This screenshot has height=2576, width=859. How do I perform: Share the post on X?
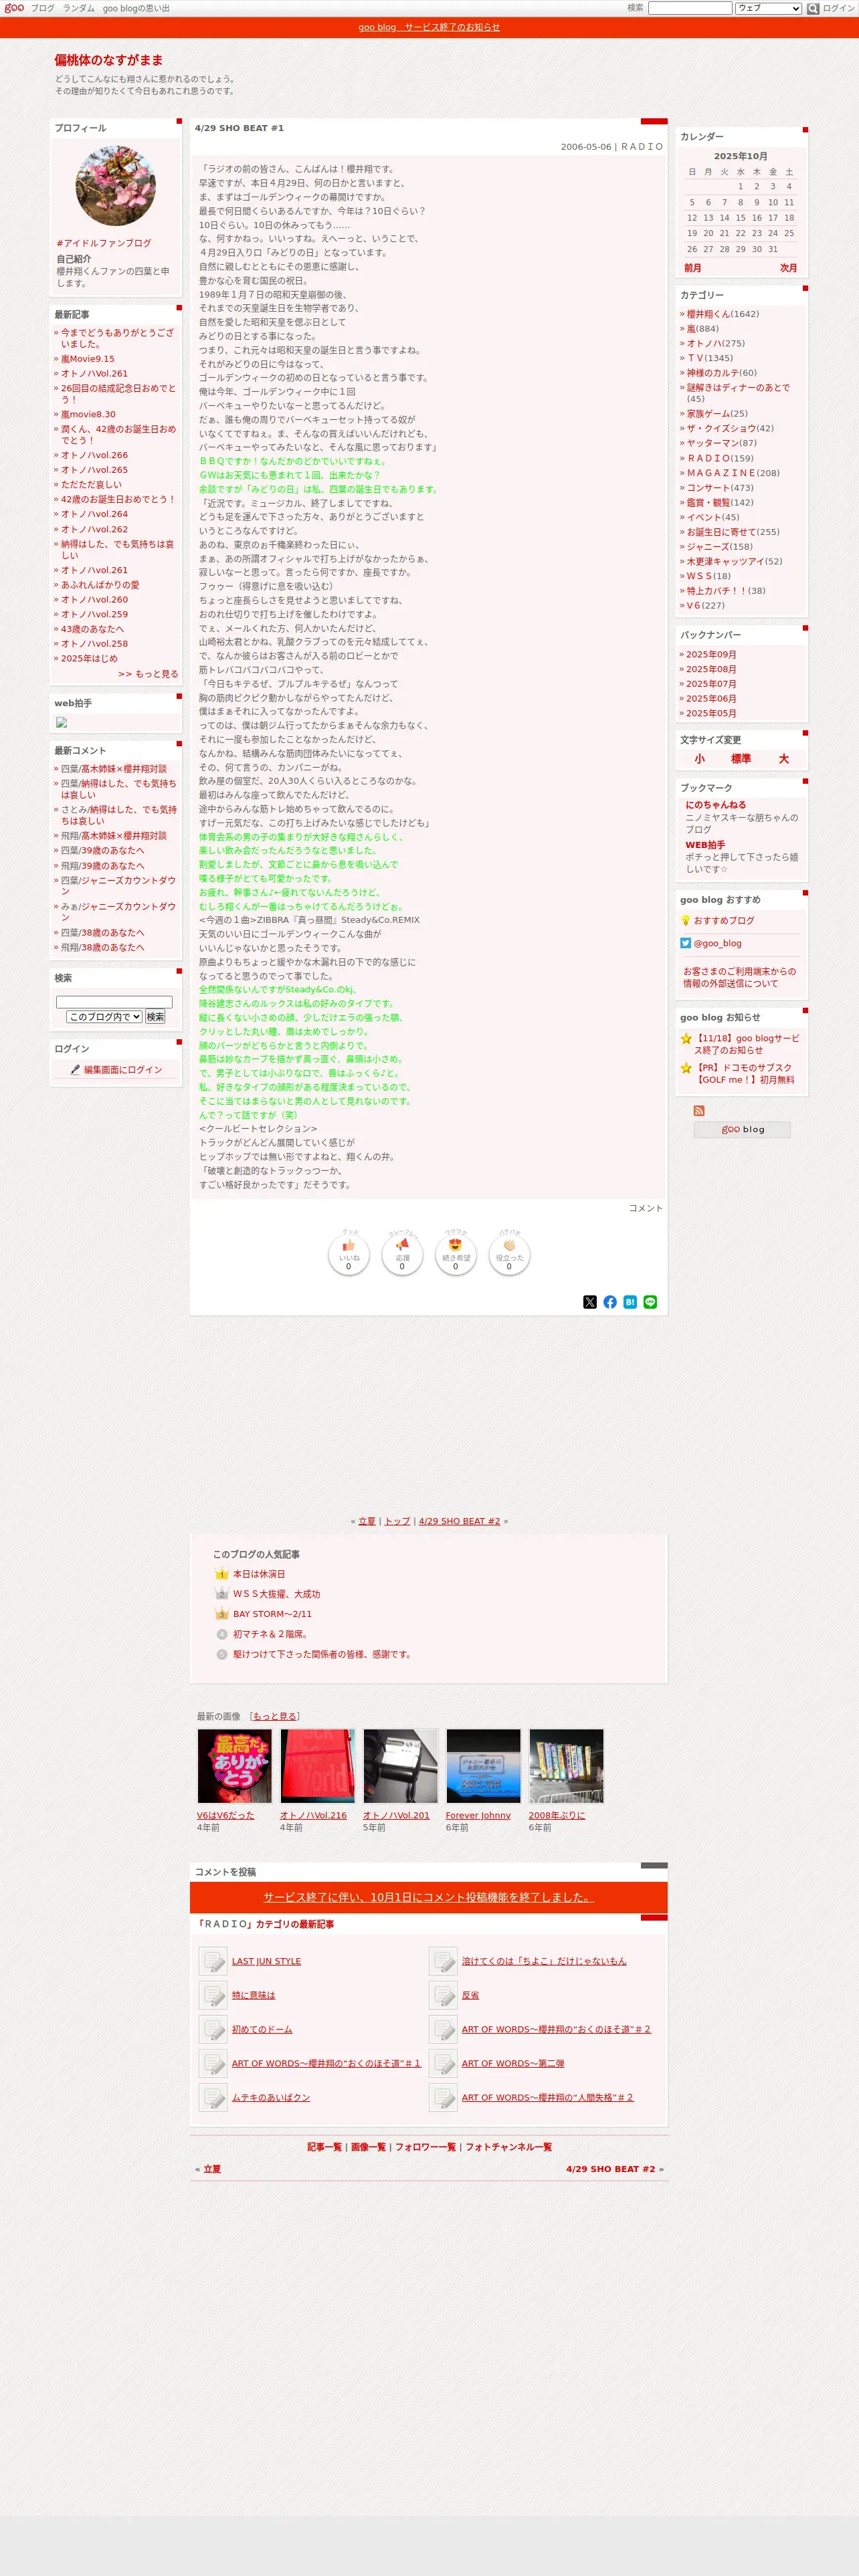(590, 1302)
